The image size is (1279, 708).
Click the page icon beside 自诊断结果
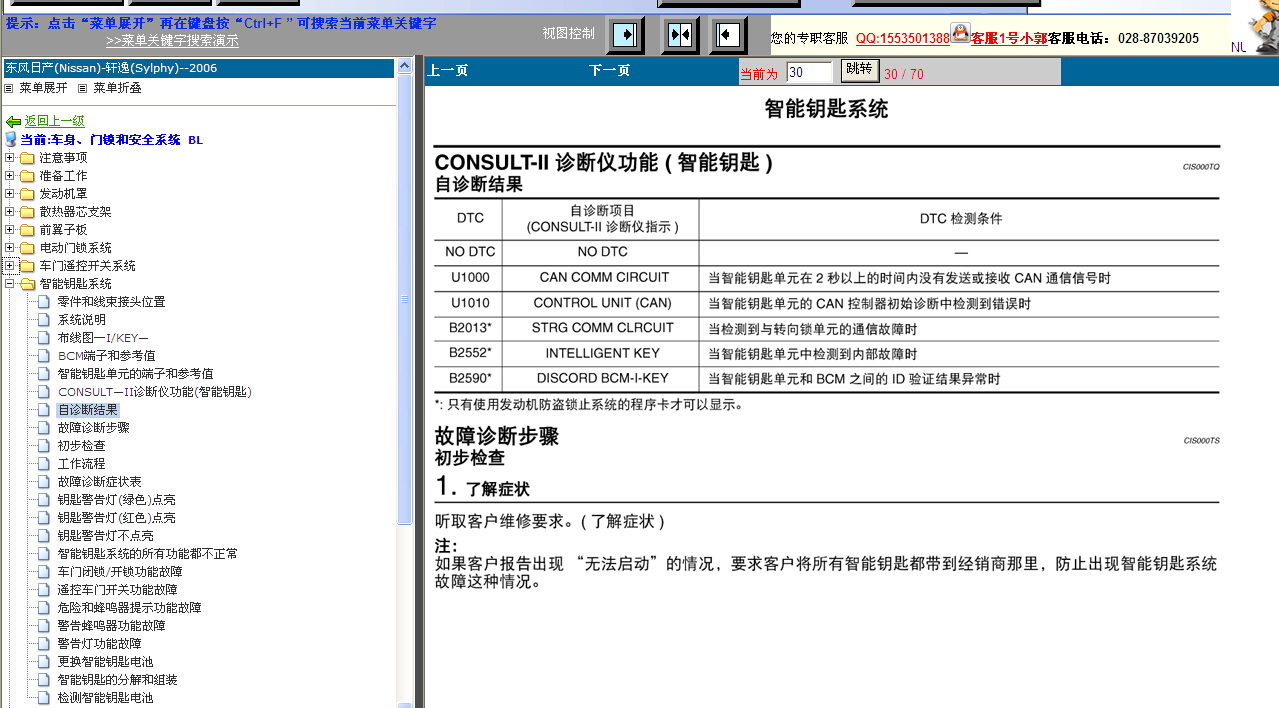[x=44, y=410]
